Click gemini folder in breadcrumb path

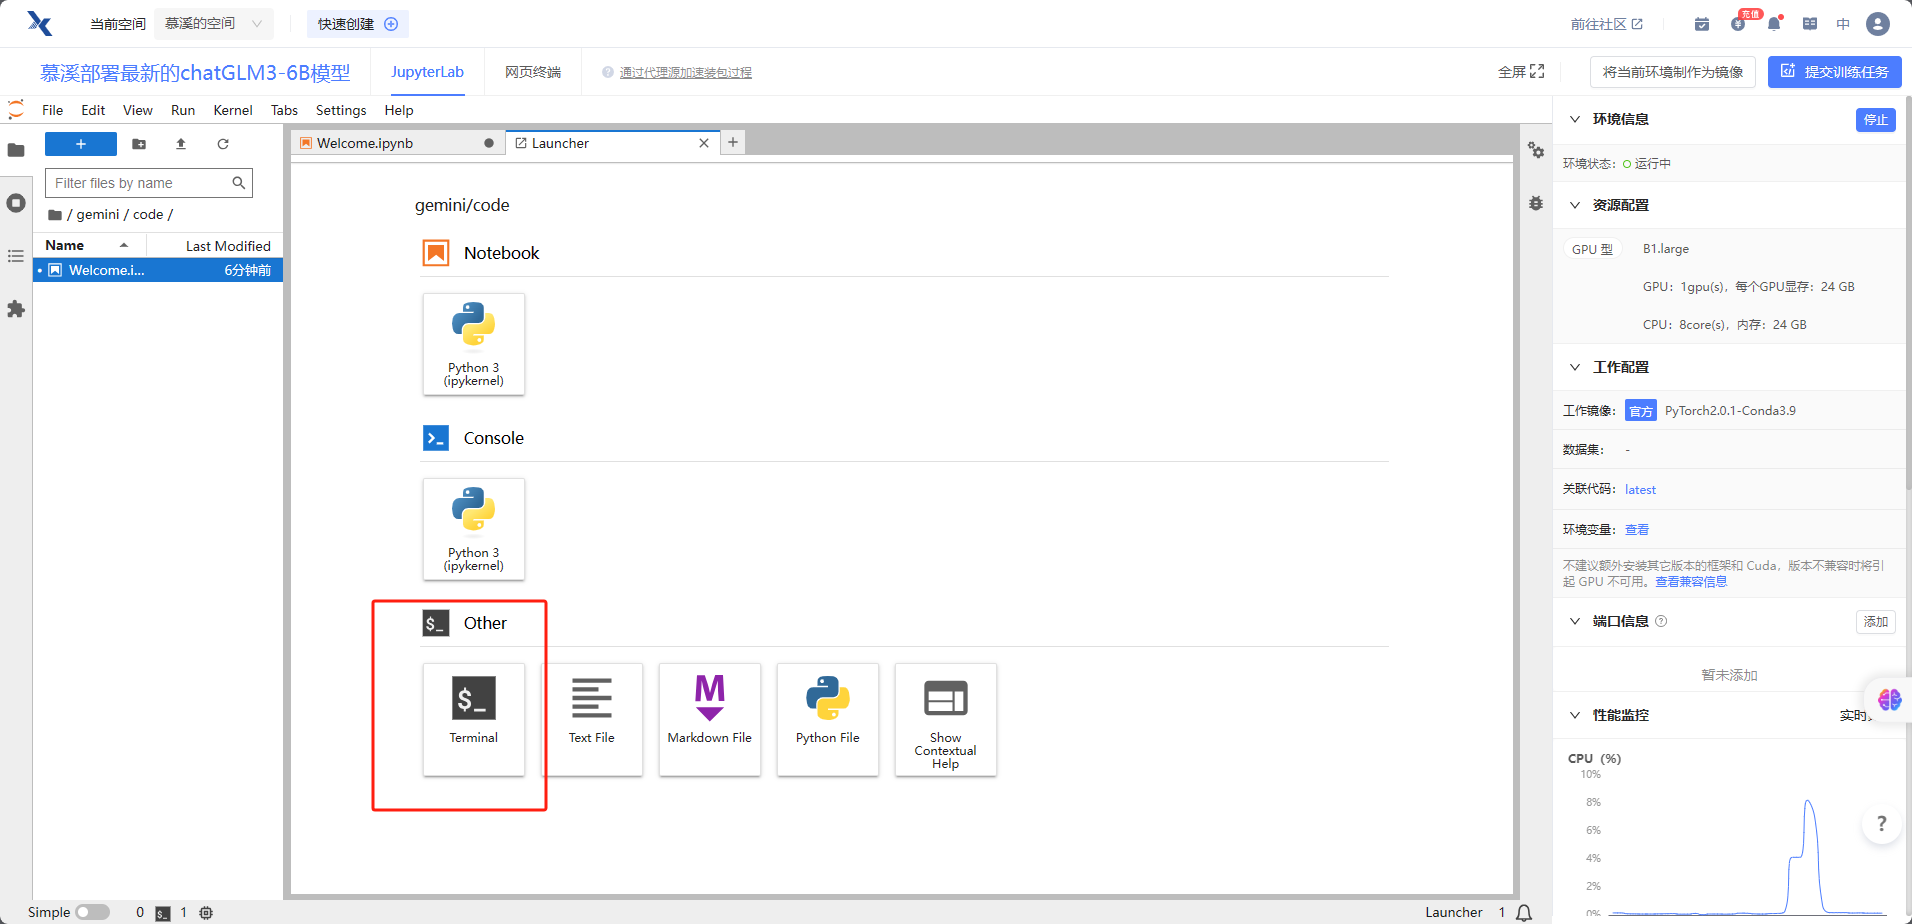98,214
